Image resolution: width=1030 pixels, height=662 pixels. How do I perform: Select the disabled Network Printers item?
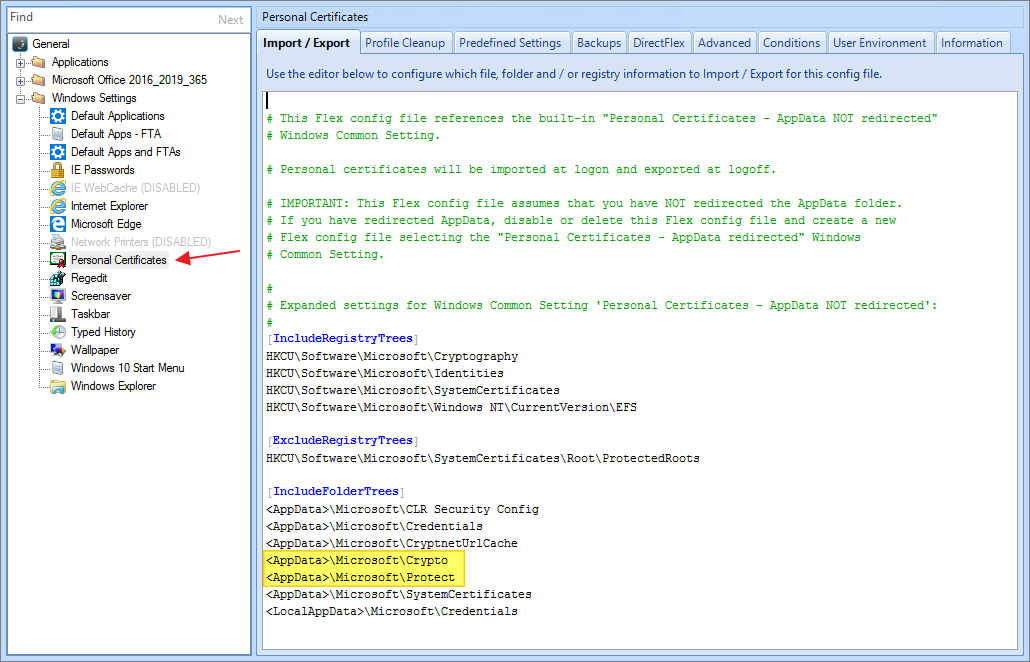140,242
